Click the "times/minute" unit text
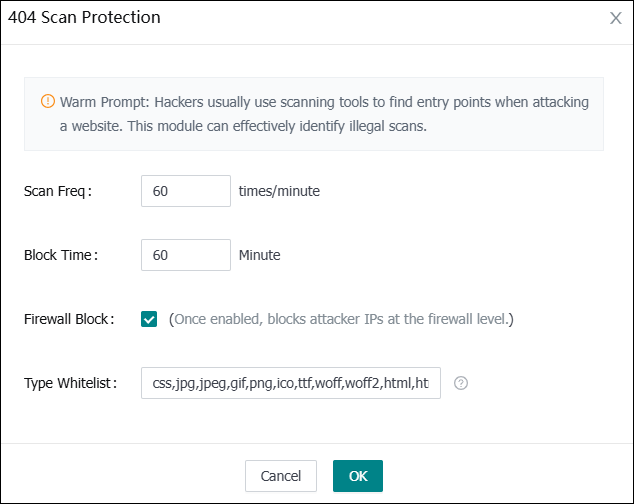The width and height of the screenshot is (634, 504). pos(279,191)
